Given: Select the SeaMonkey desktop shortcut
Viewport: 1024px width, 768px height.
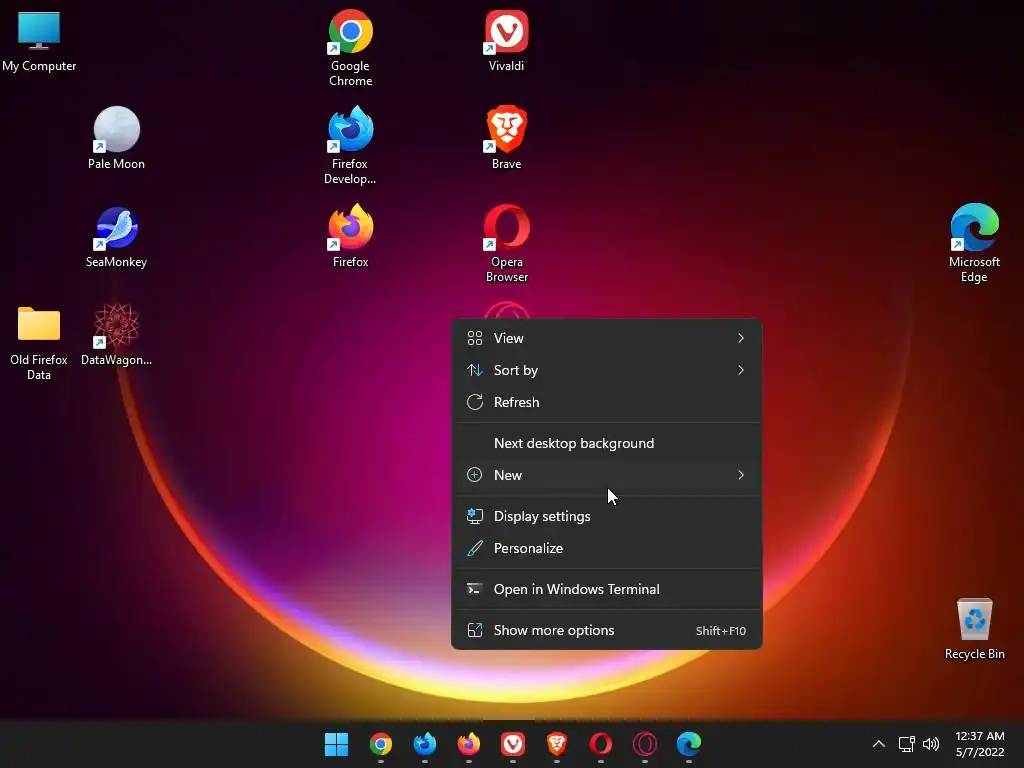Looking at the screenshot, I should click(116, 236).
